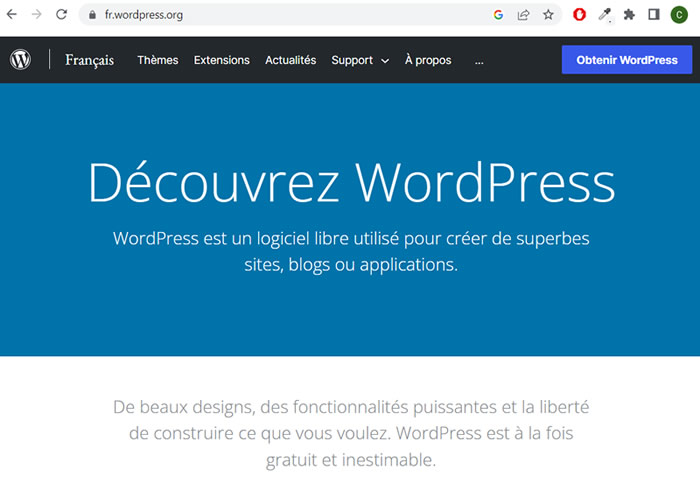Open Actualités in navigation
This screenshot has width=700, height=490.
tap(290, 60)
